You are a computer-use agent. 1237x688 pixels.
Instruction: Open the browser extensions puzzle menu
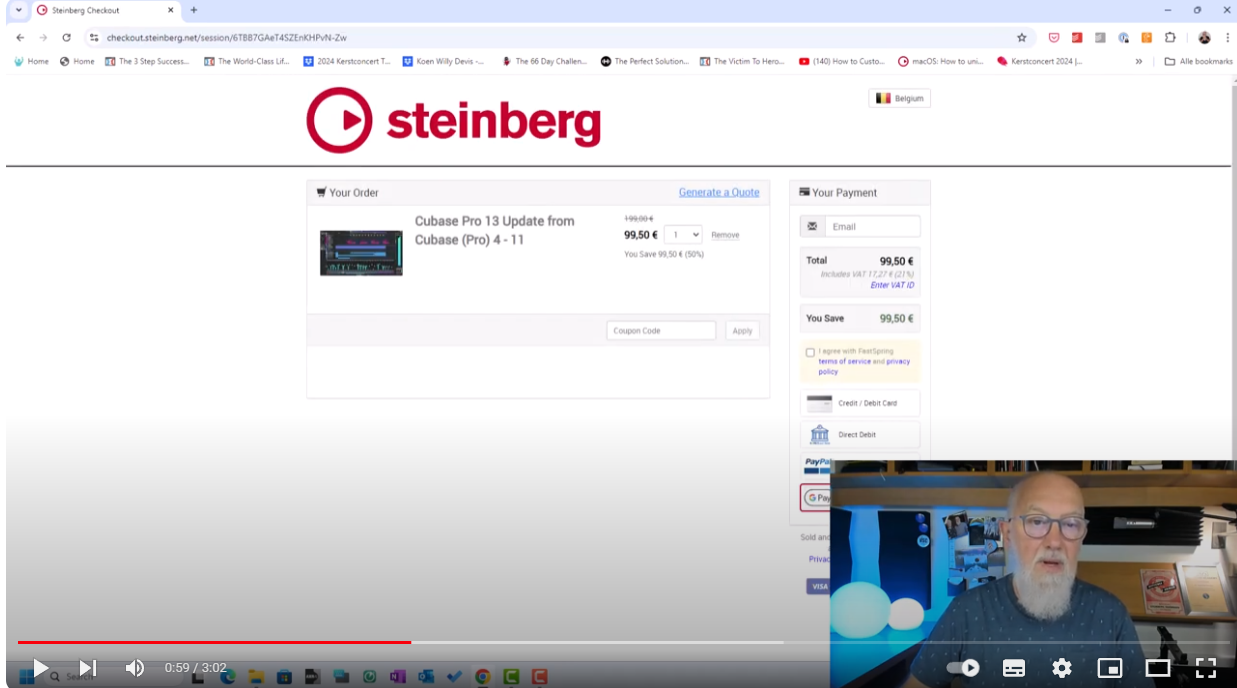click(1170, 37)
